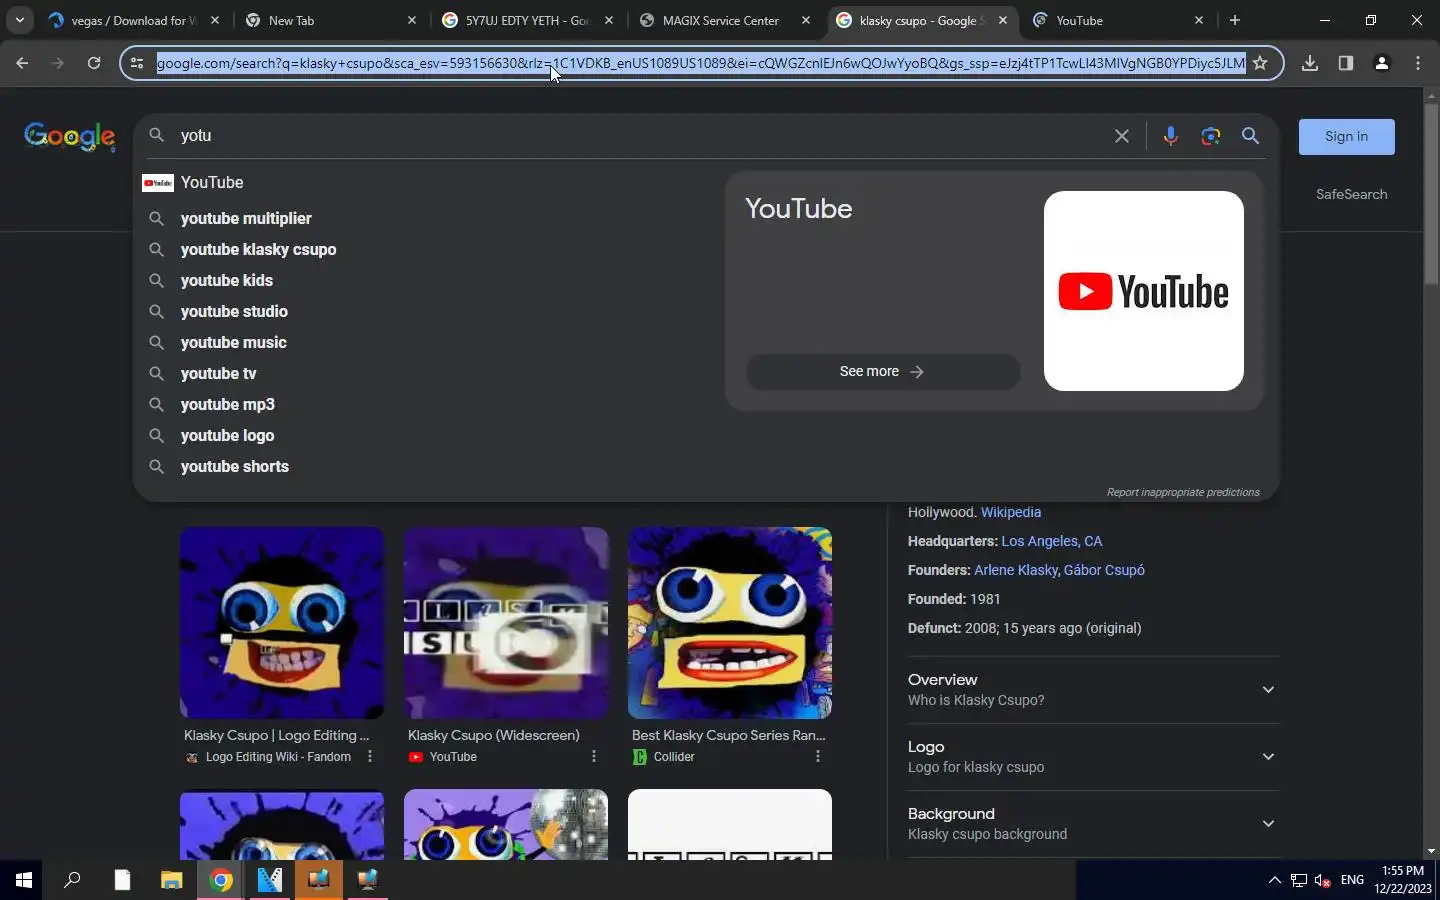This screenshot has width=1440, height=900.
Task: Open Chrome's three-dot menu
Action: tap(1418, 63)
